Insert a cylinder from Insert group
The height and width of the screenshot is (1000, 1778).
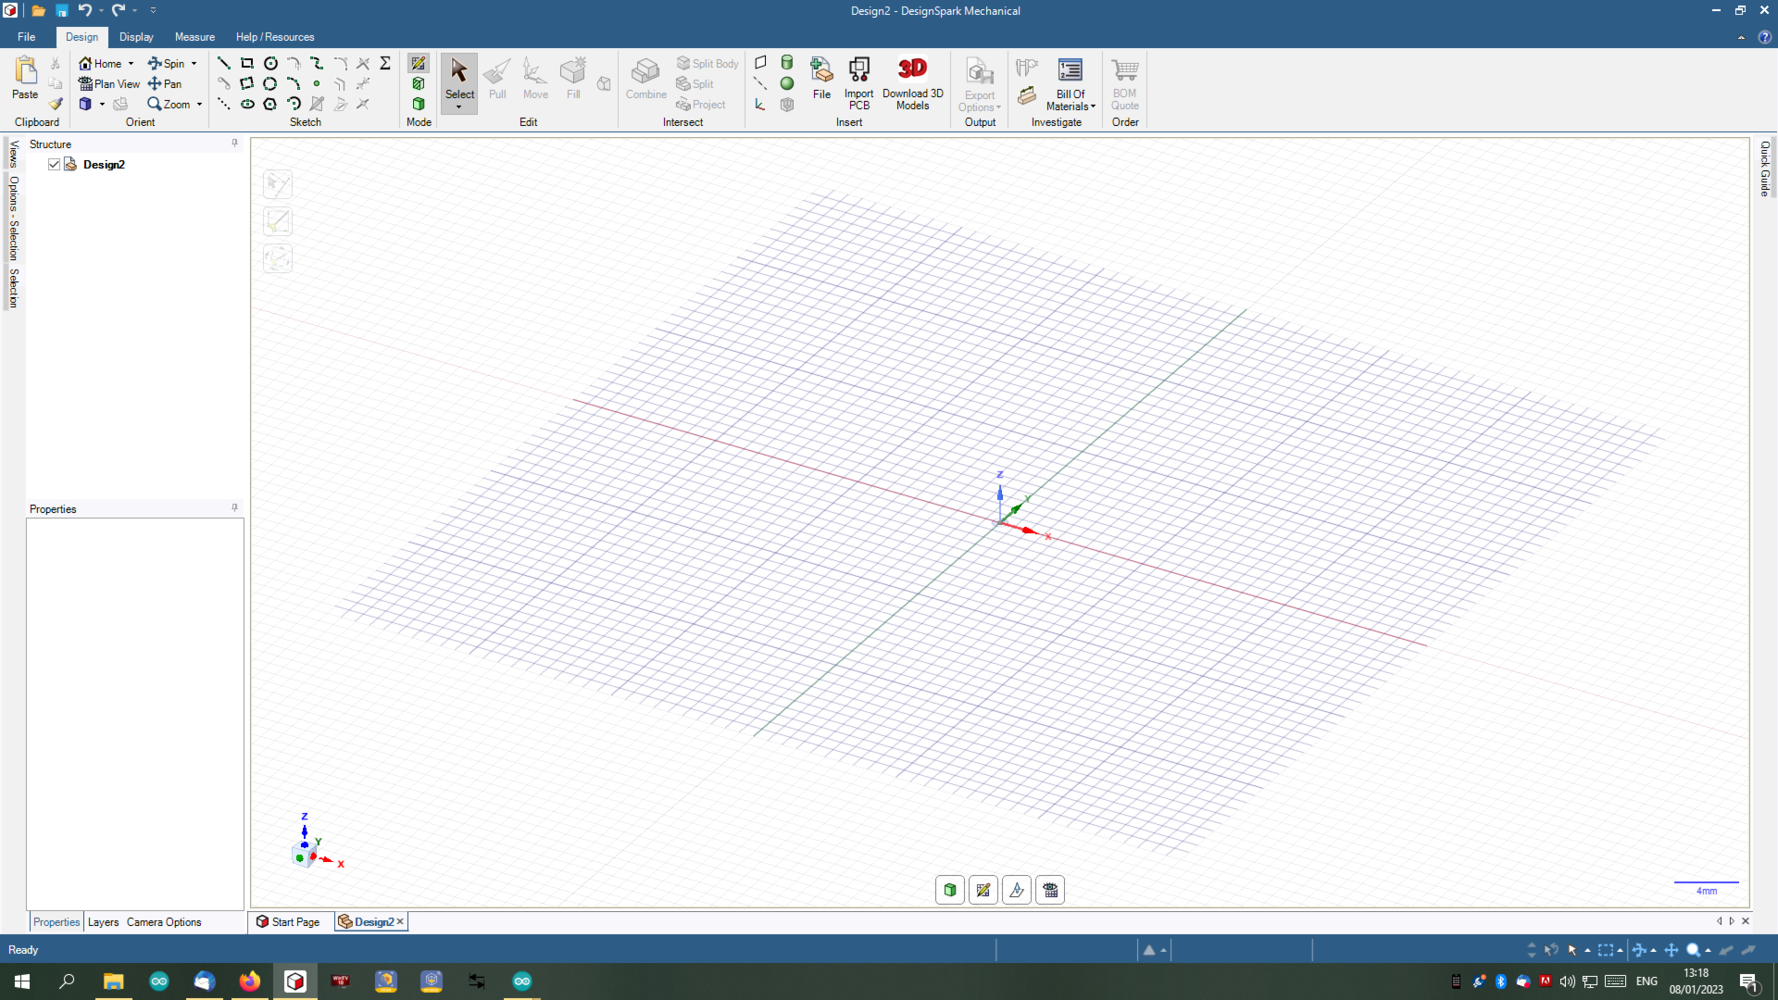pyautogui.click(x=787, y=63)
